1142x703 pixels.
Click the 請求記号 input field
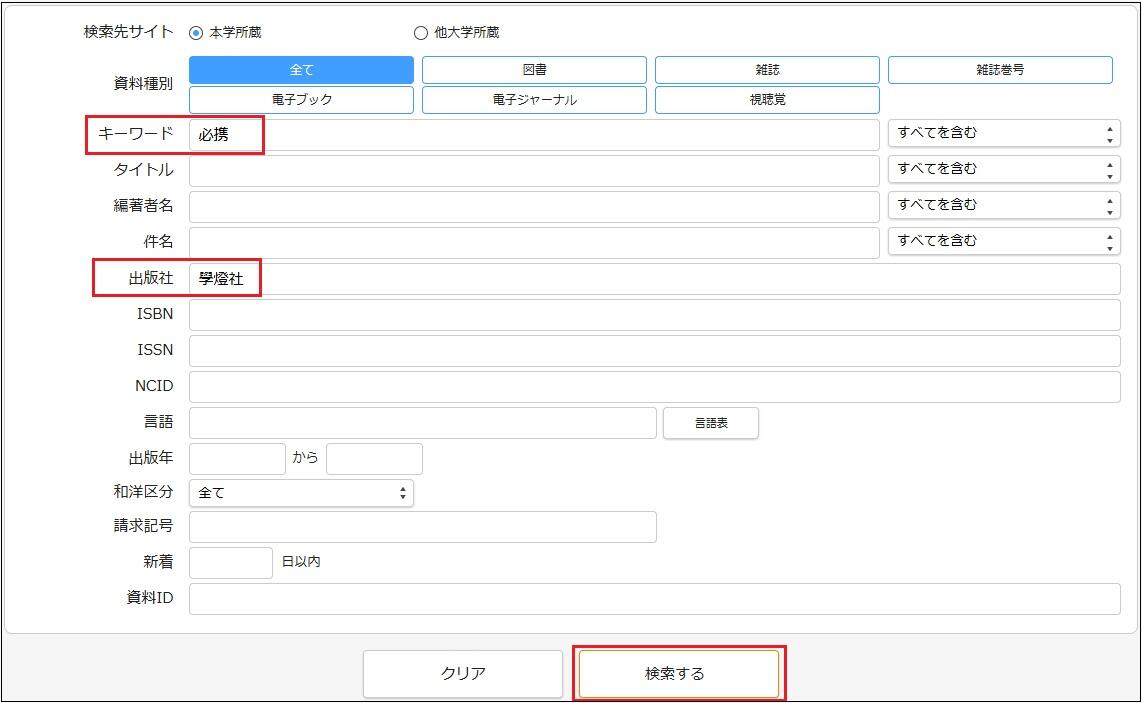pyautogui.click(x=422, y=527)
